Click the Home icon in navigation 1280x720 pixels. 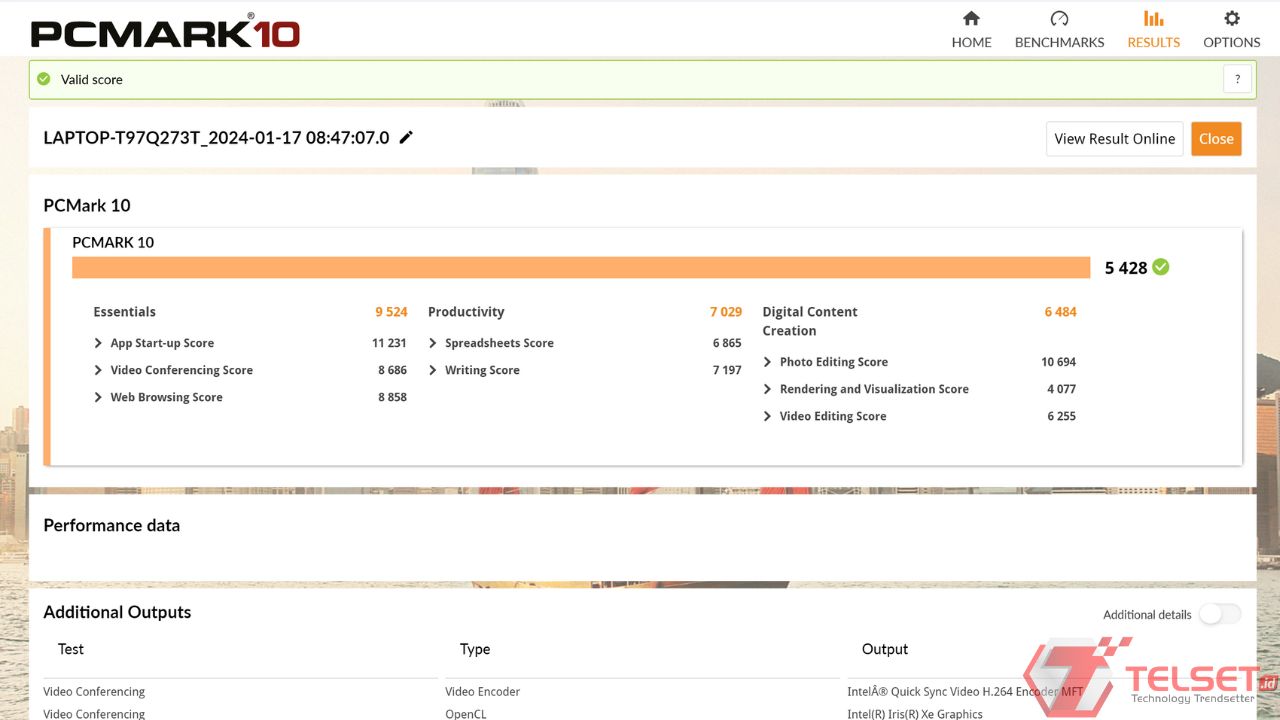[x=971, y=19]
